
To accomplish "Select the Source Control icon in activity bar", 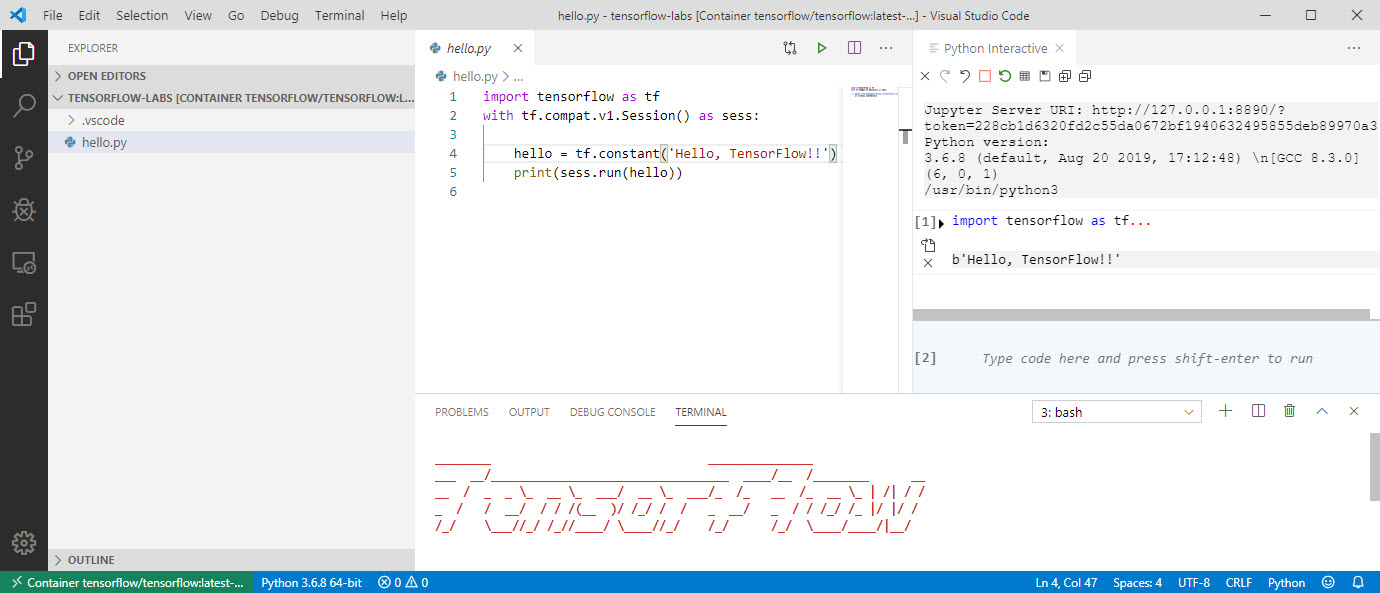I will click(x=23, y=158).
